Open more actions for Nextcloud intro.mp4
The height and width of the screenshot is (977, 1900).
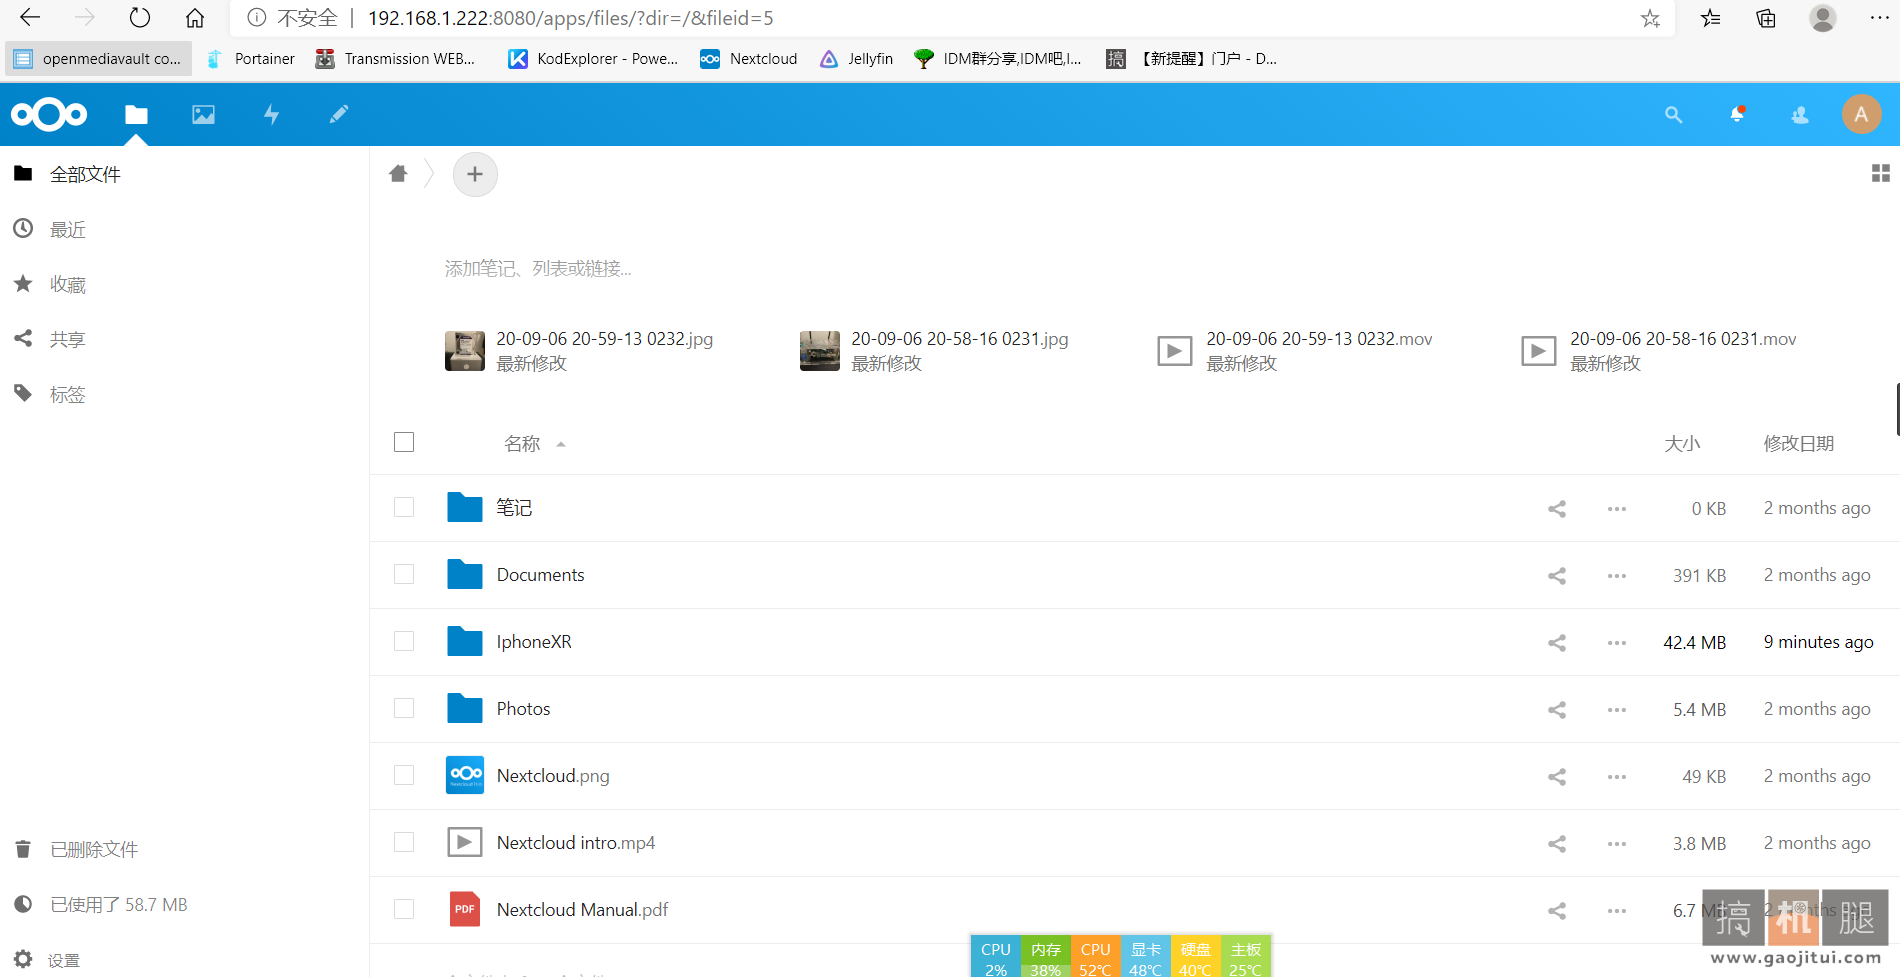pyautogui.click(x=1617, y=844)
